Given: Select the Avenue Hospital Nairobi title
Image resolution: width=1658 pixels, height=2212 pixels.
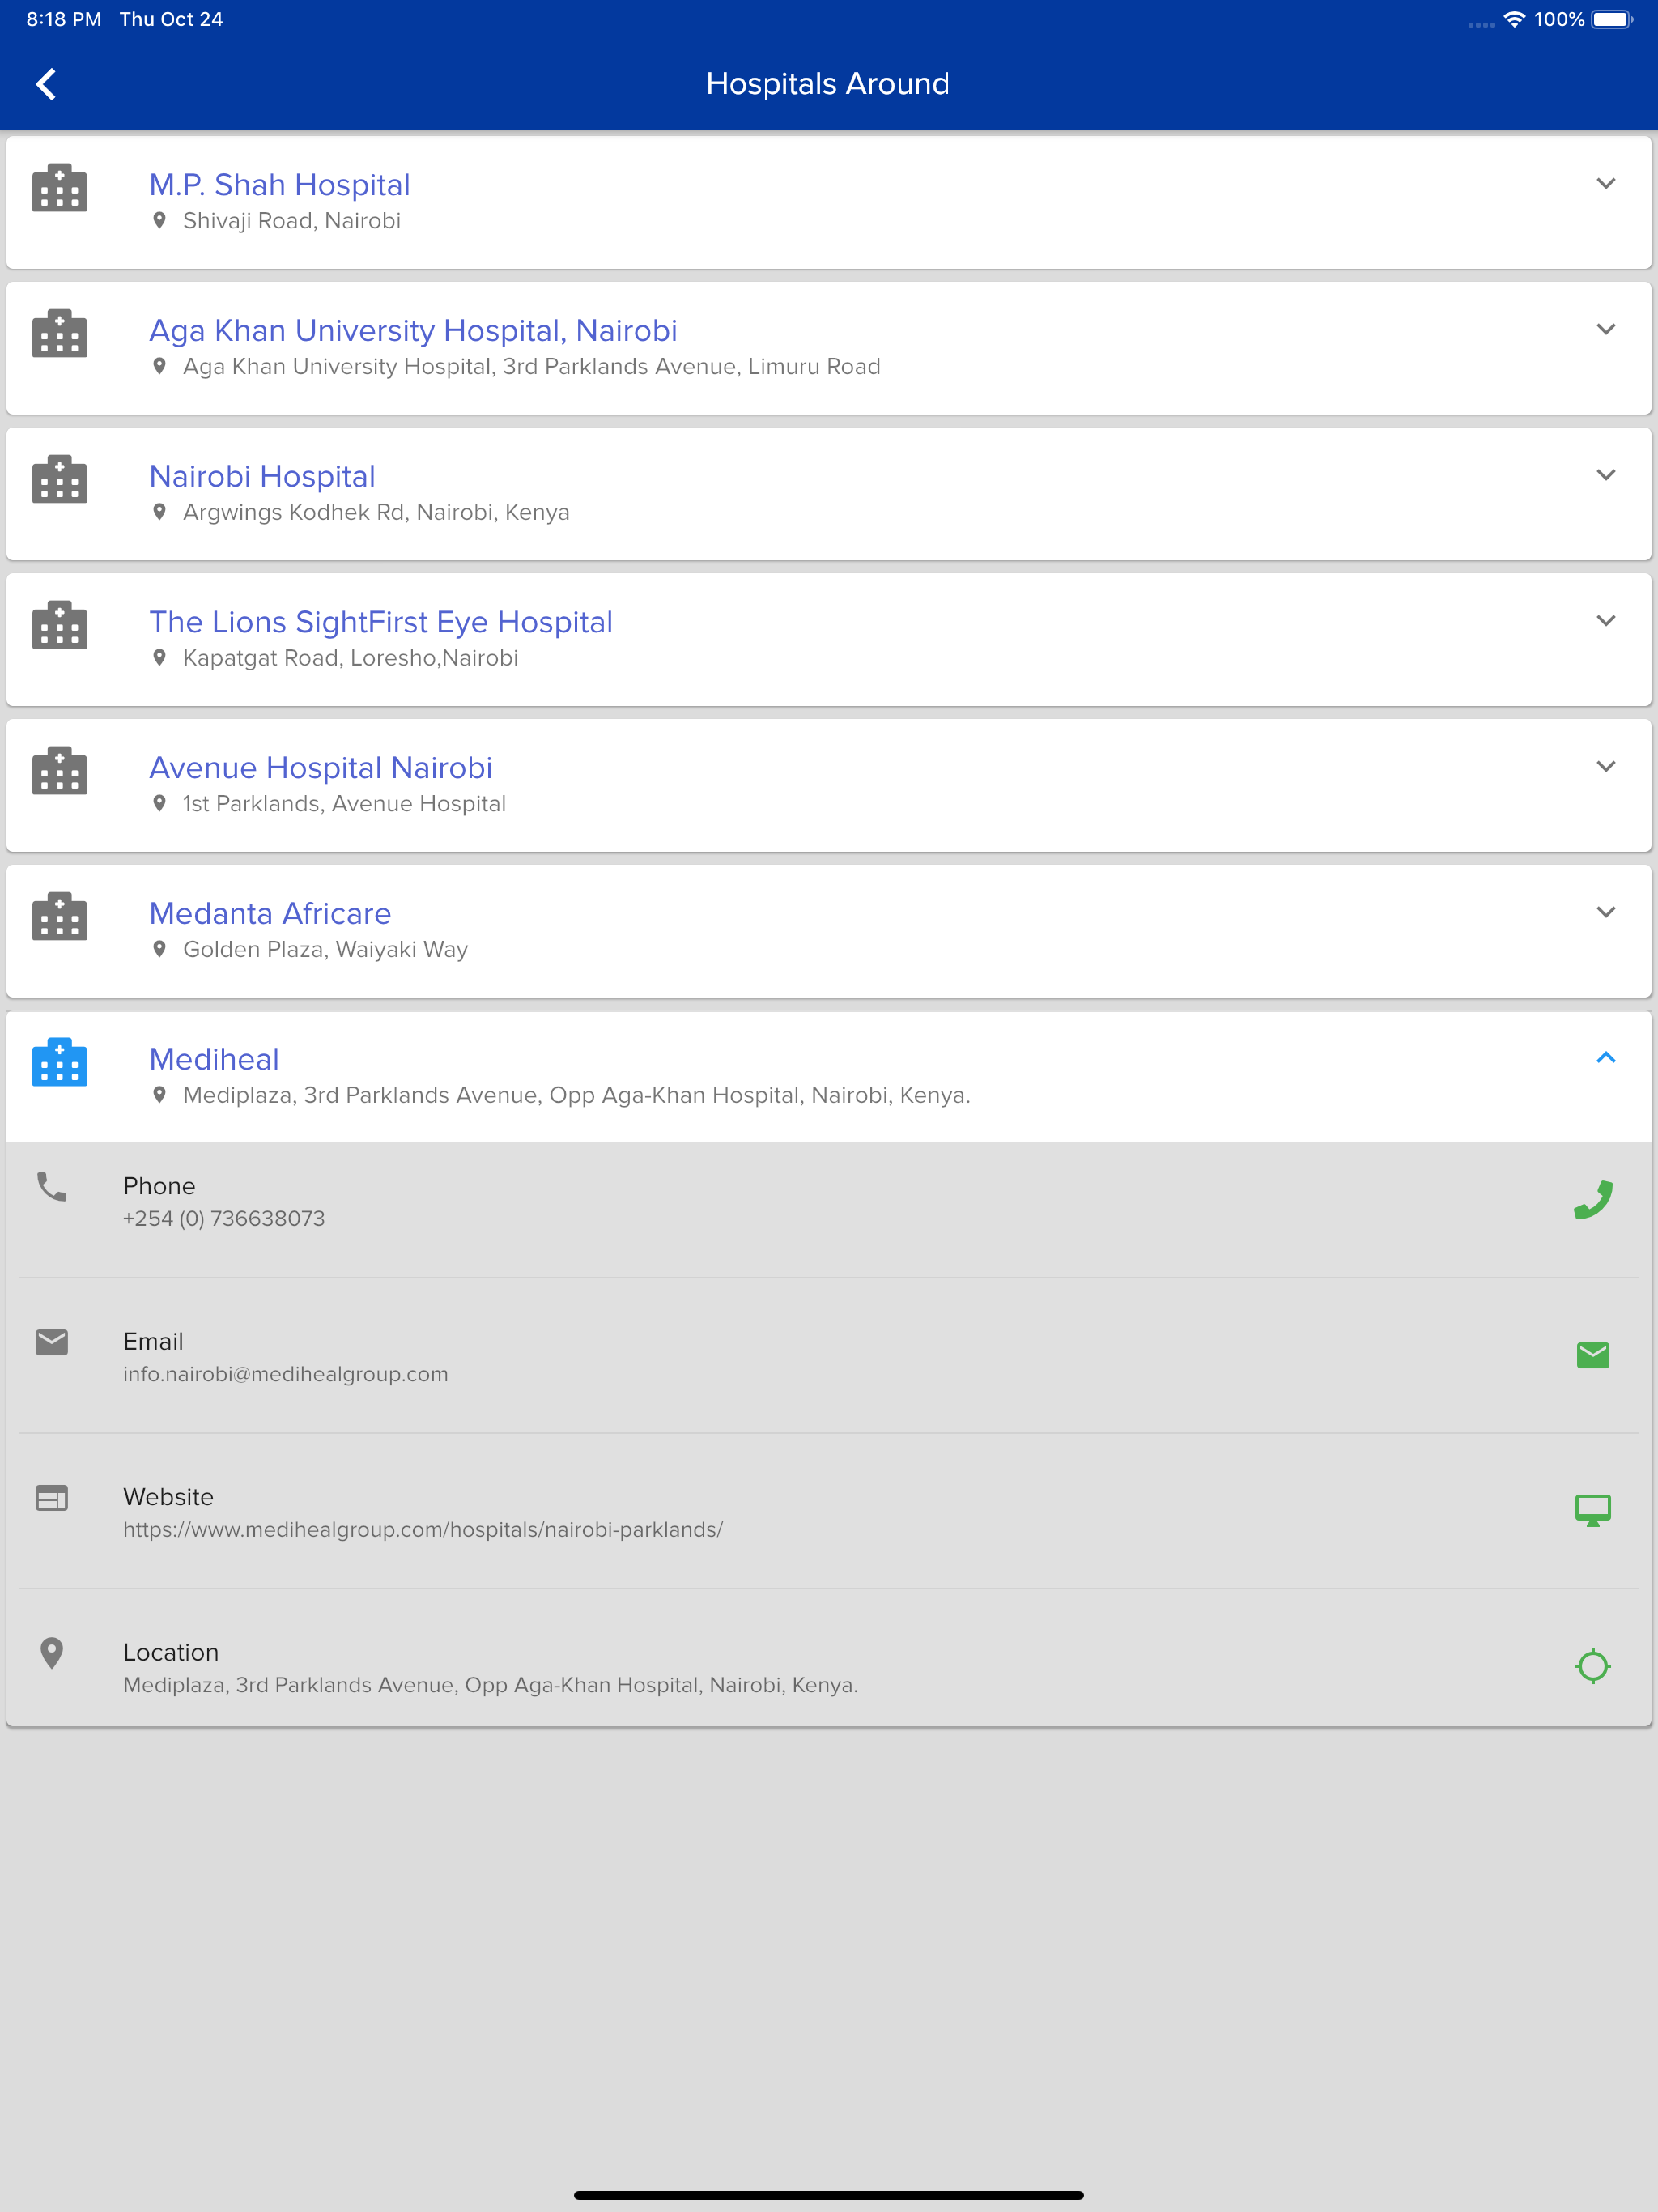Looking at the screenshot, I should point(321,768).
